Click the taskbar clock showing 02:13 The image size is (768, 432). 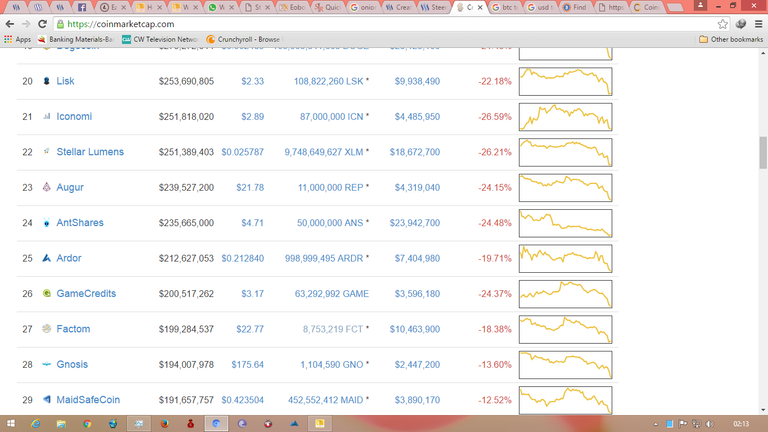(741, 424)
